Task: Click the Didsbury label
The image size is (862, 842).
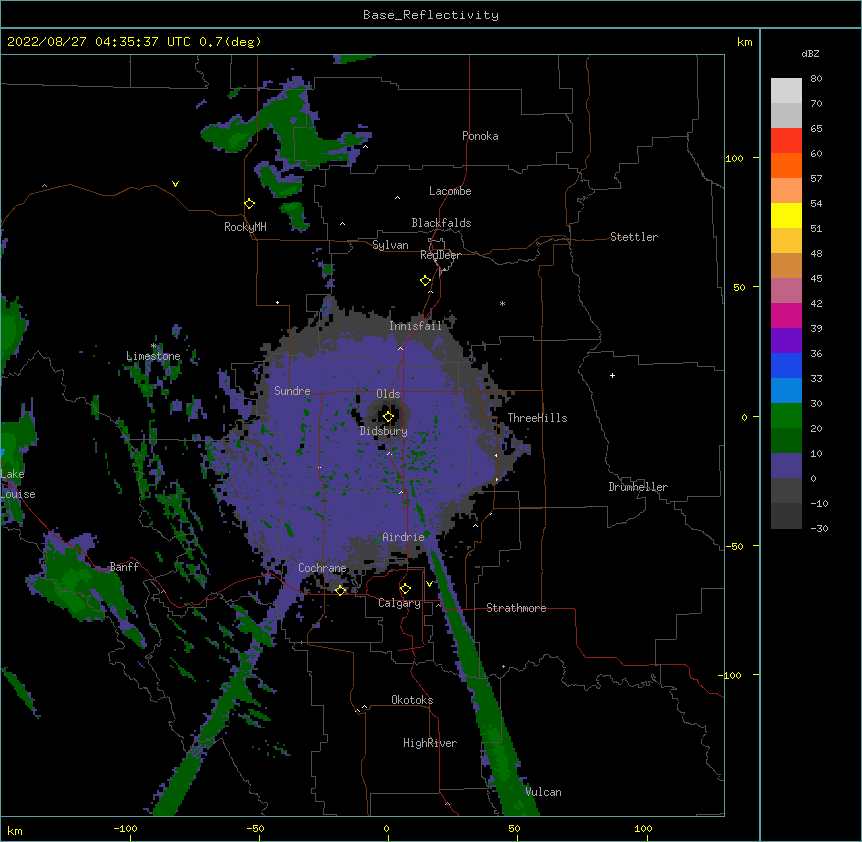Action: (384, 431)
